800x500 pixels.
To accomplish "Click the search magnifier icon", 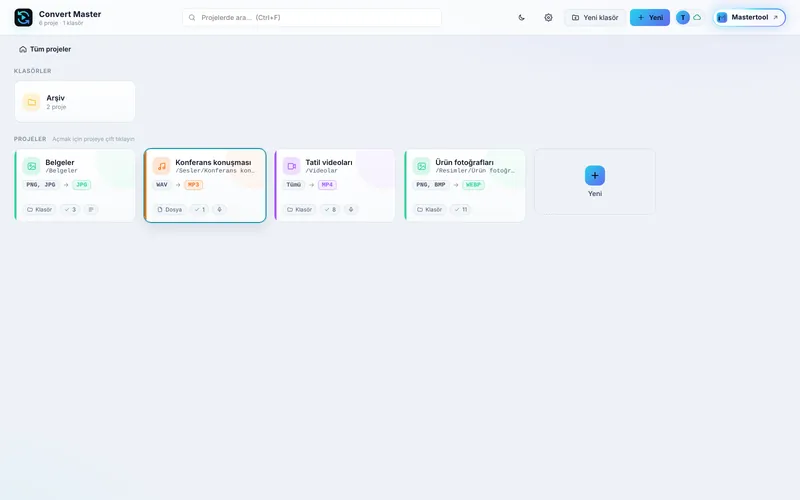I will click(x=192, y=17).
